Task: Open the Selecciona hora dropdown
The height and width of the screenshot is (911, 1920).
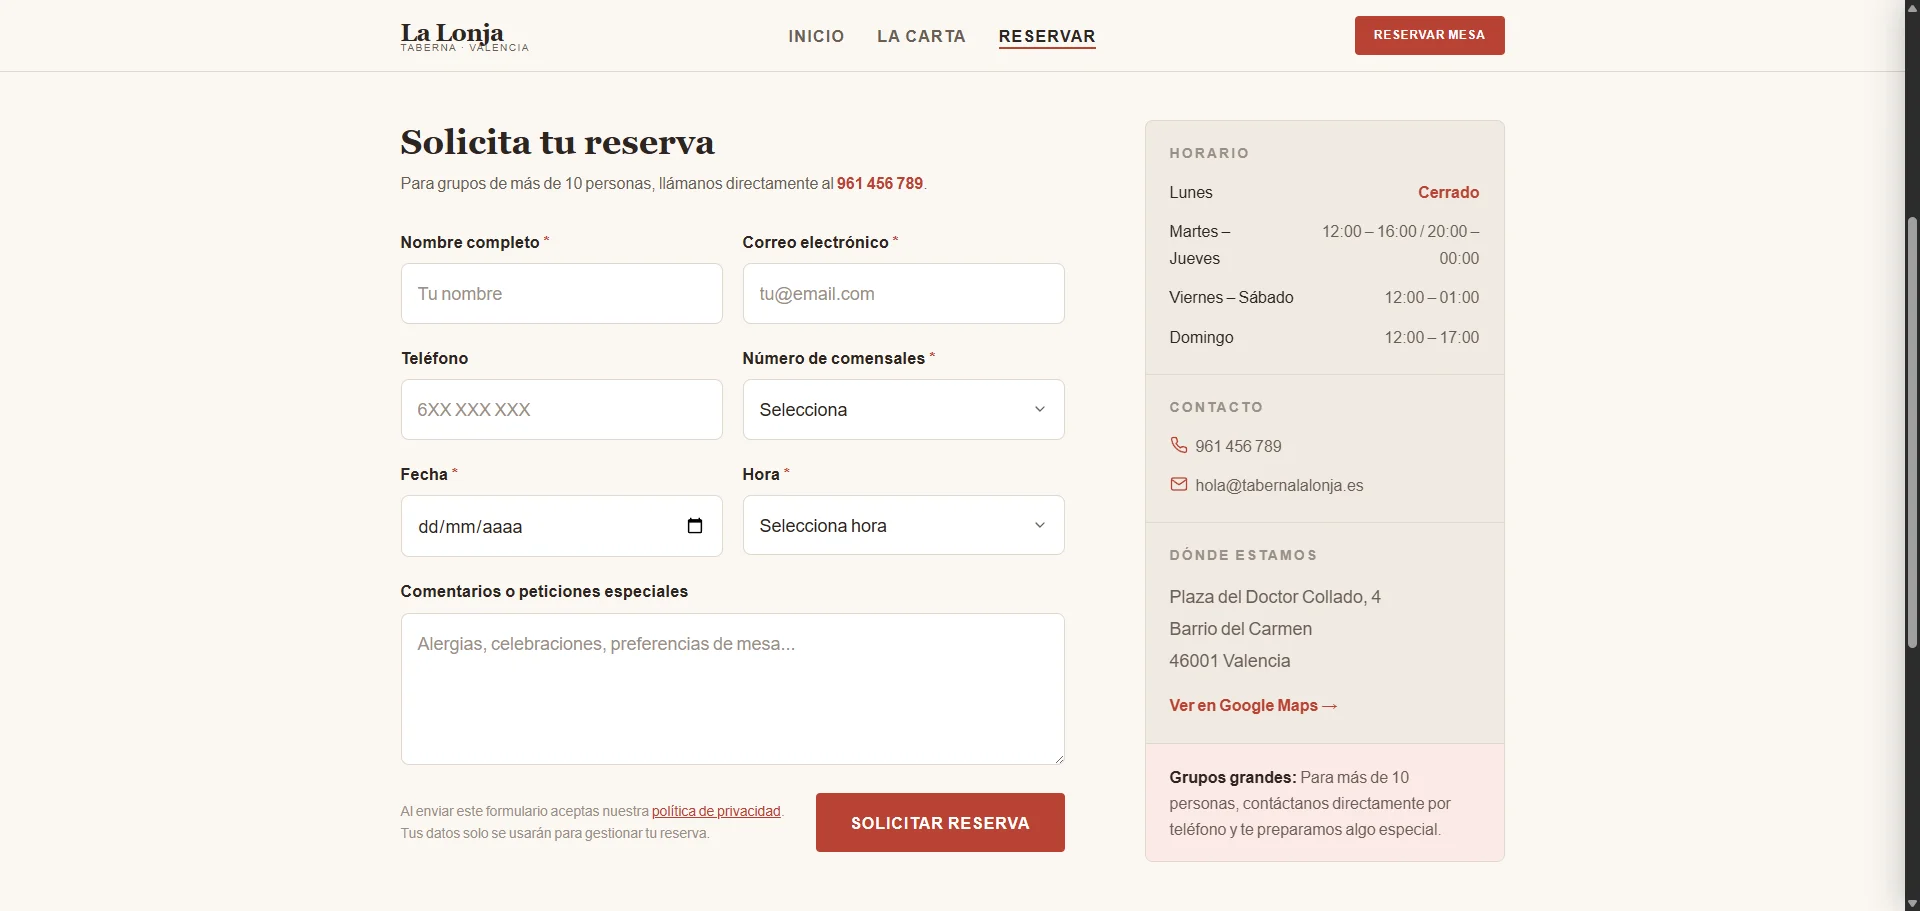Action: [x=903, y=525]
